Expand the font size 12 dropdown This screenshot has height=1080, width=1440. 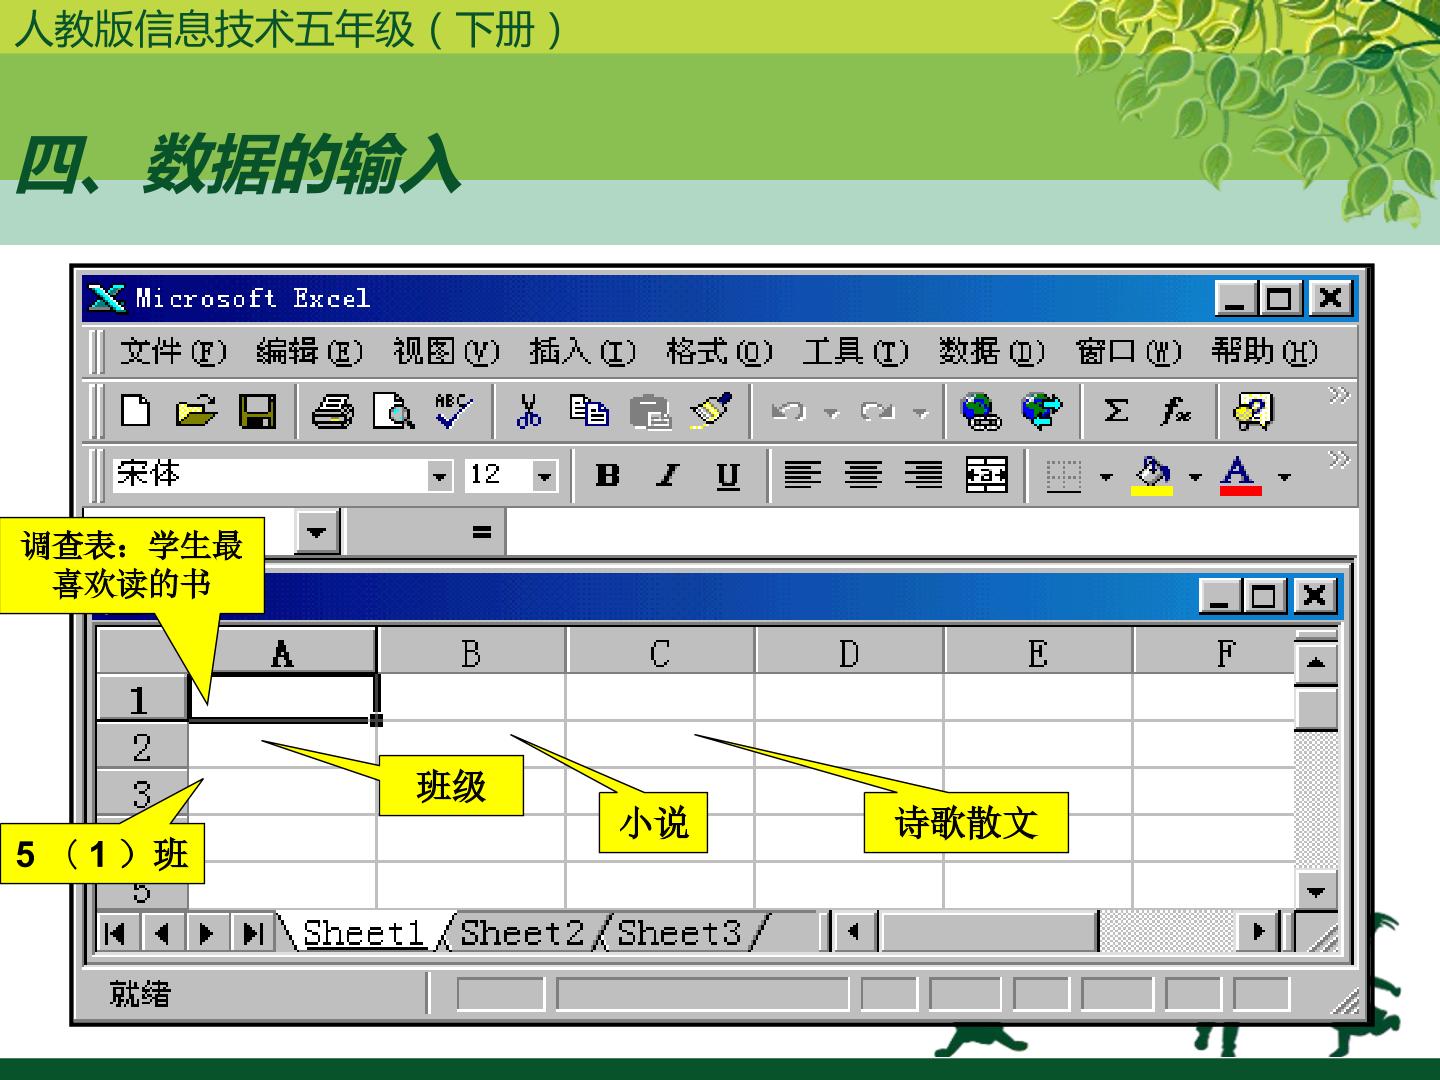(x=544, y=476)
